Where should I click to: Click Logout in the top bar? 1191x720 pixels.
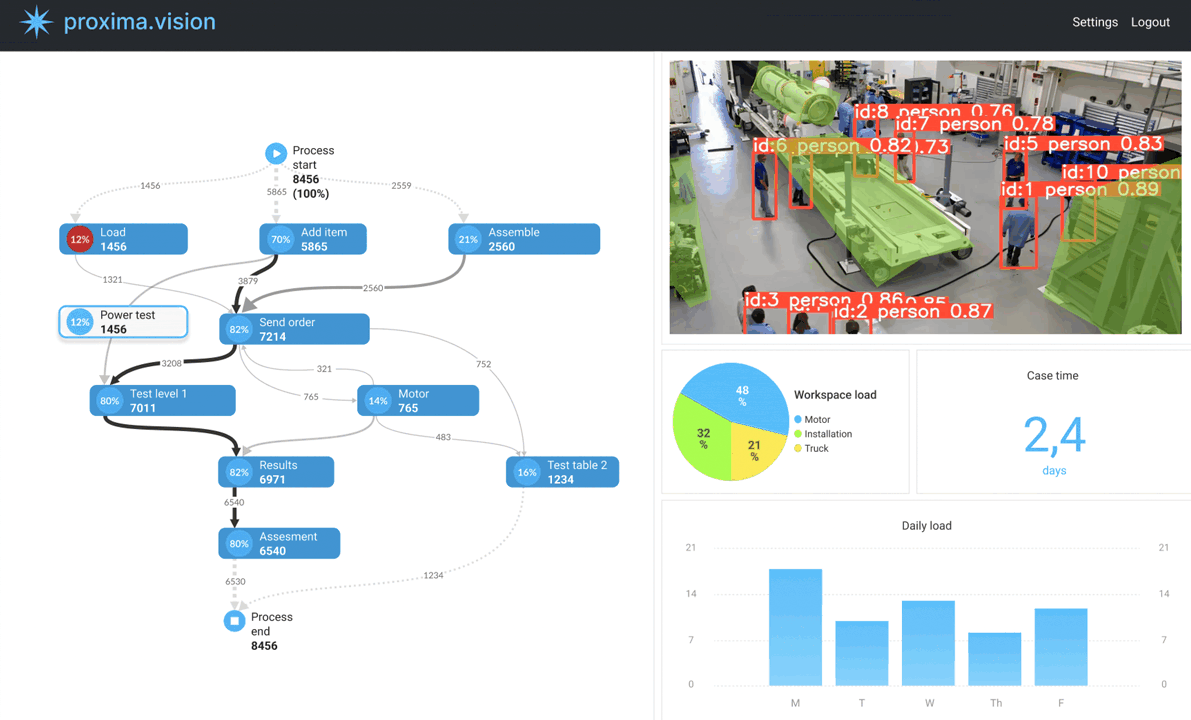pyautogui.click(x=1150, y=21)
